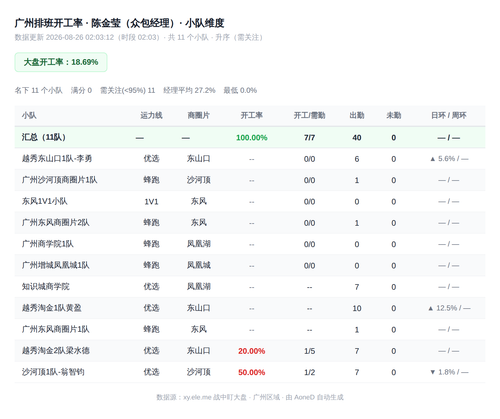This screenshot has height=419, width=500.
Task: Open the 广州沙河顶商圈片1队 row
Action: pos(250,180)
